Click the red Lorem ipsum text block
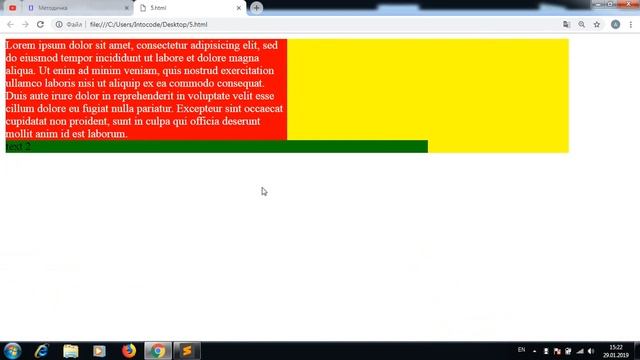Screen dimensions: 640x360 coord(146,89)
